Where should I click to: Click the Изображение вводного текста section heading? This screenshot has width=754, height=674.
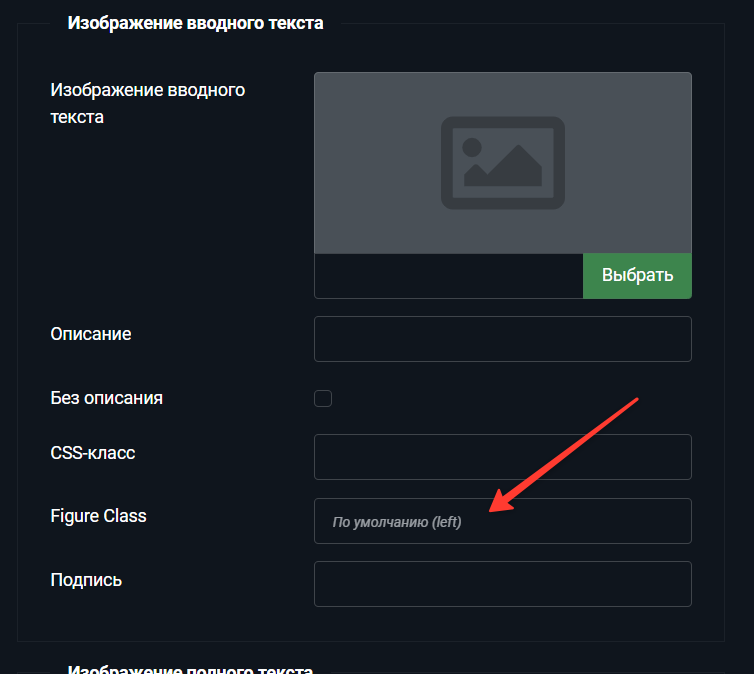[x=195, y=23]
